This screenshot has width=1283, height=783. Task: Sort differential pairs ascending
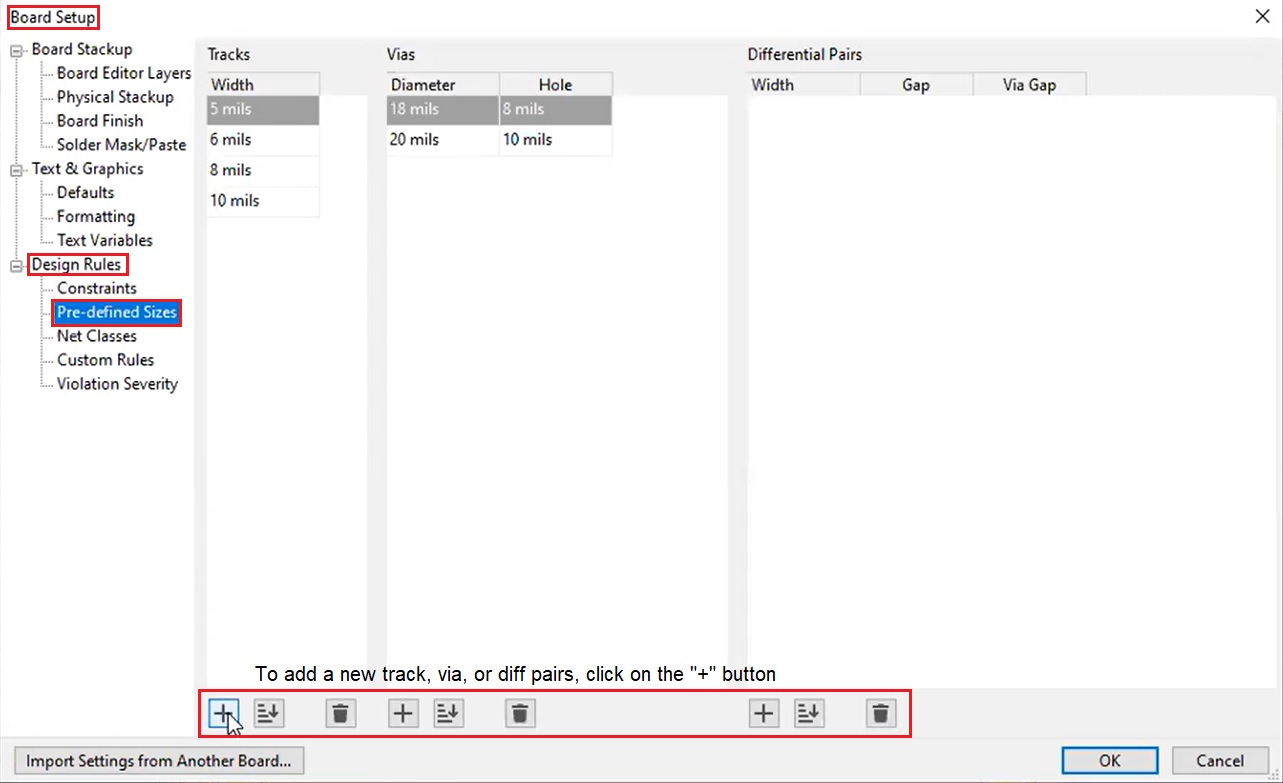(809, 713)
